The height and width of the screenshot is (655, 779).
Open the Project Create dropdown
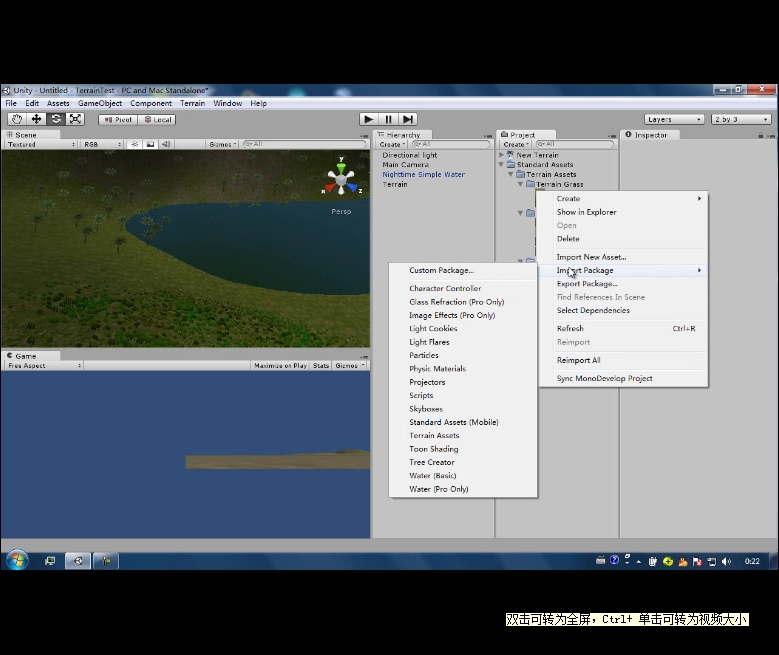click(x=516, y=144)
